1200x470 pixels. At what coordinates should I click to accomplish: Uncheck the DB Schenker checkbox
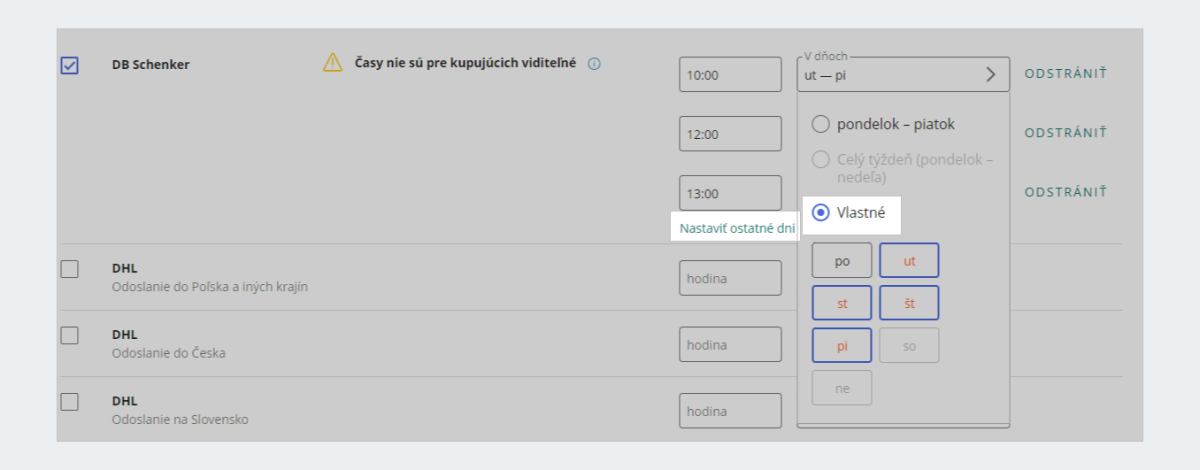[70, 65]
